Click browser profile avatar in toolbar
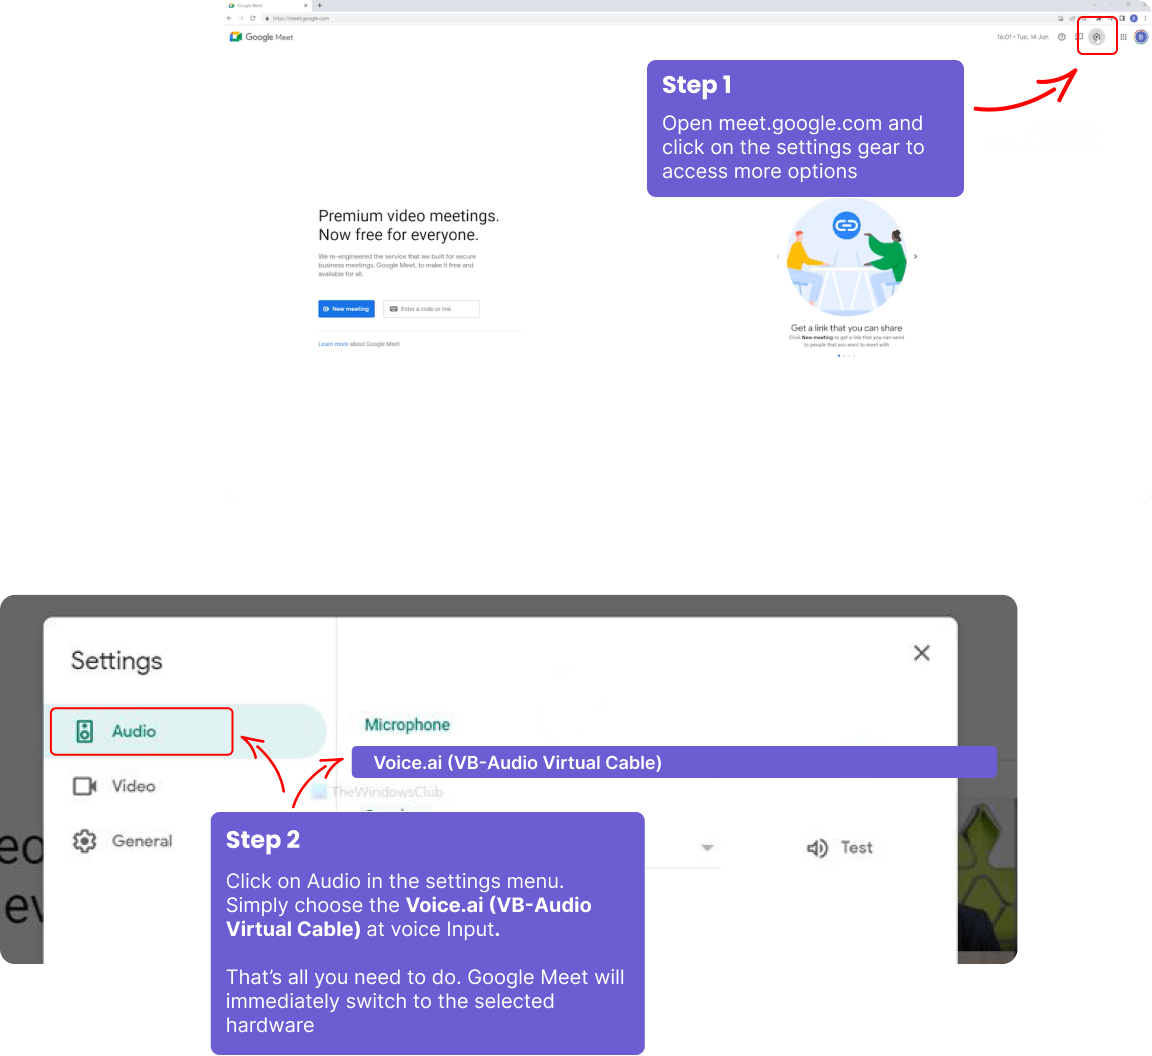This screenshot has height=1056, width=1152. (x=1134, y=18)
